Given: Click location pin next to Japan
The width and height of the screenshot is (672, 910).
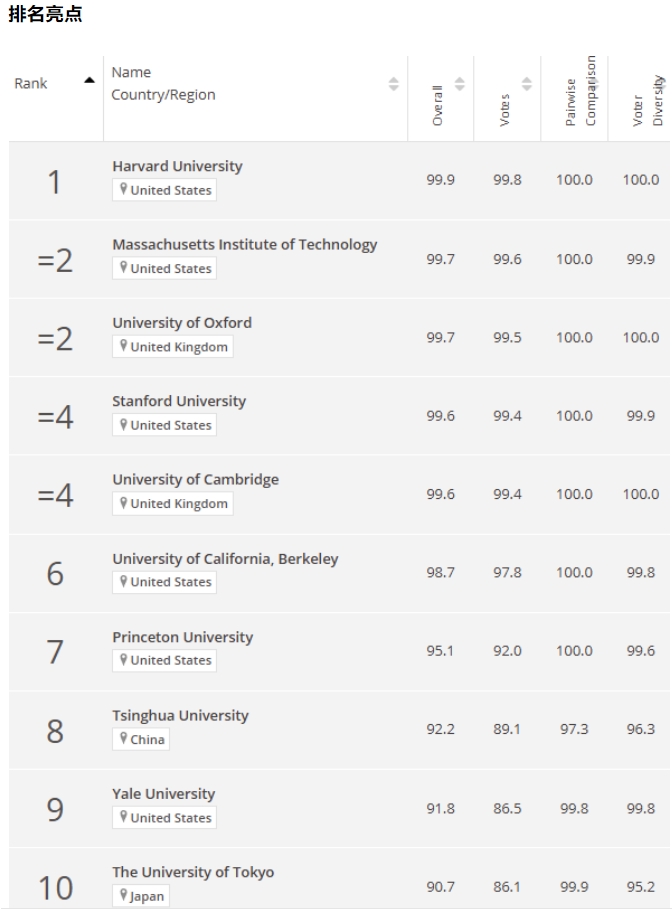Looking at the screenshot, I should [x=123, y=895].
